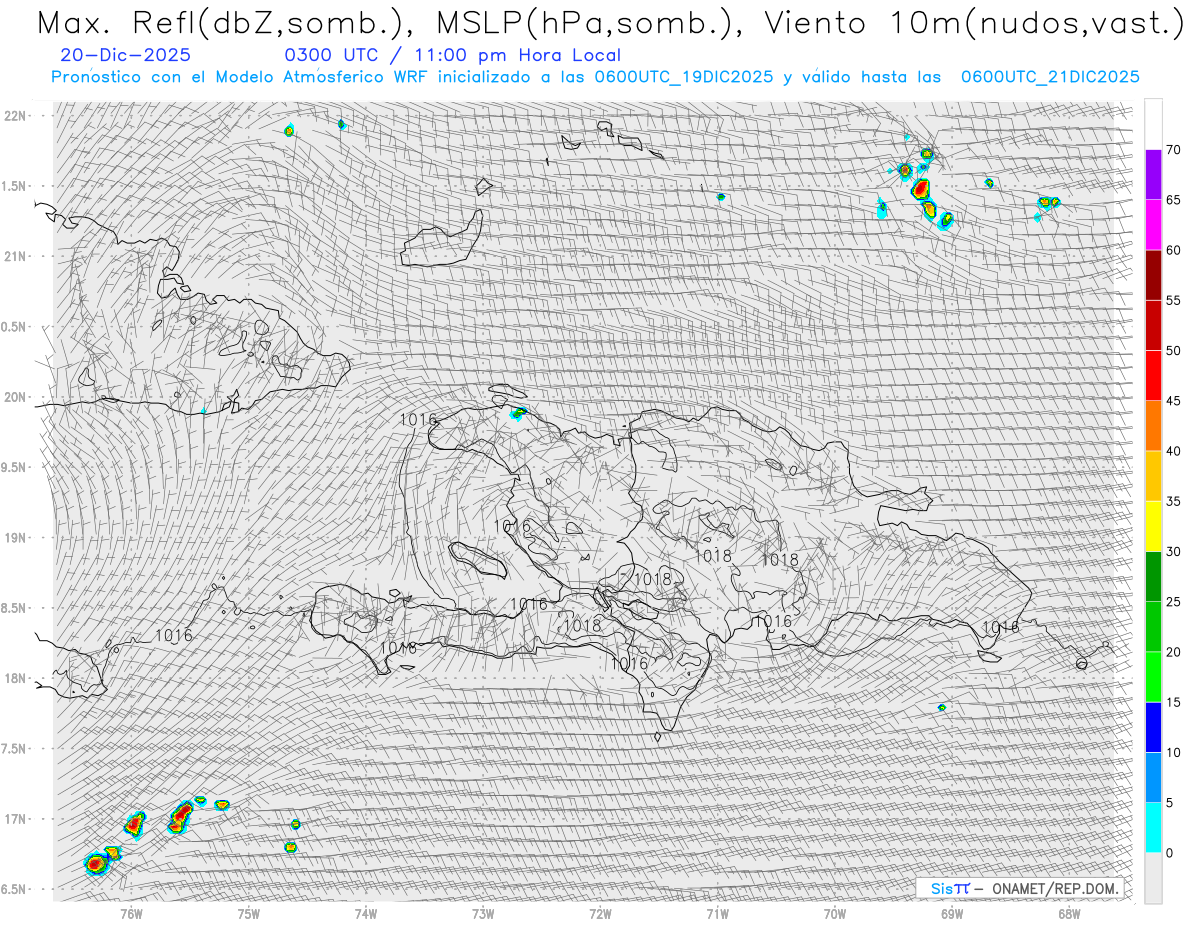Click the '55' colorbar scale value
The height and width of the screenshot is (927, 1200).
tap(1173, 300)
